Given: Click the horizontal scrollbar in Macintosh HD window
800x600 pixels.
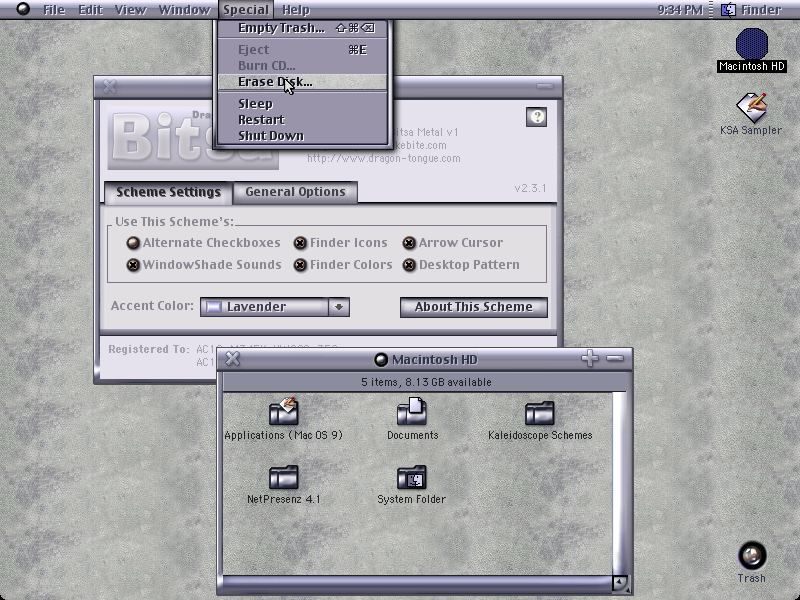Looking at the screenshot, I should point(417,582).
